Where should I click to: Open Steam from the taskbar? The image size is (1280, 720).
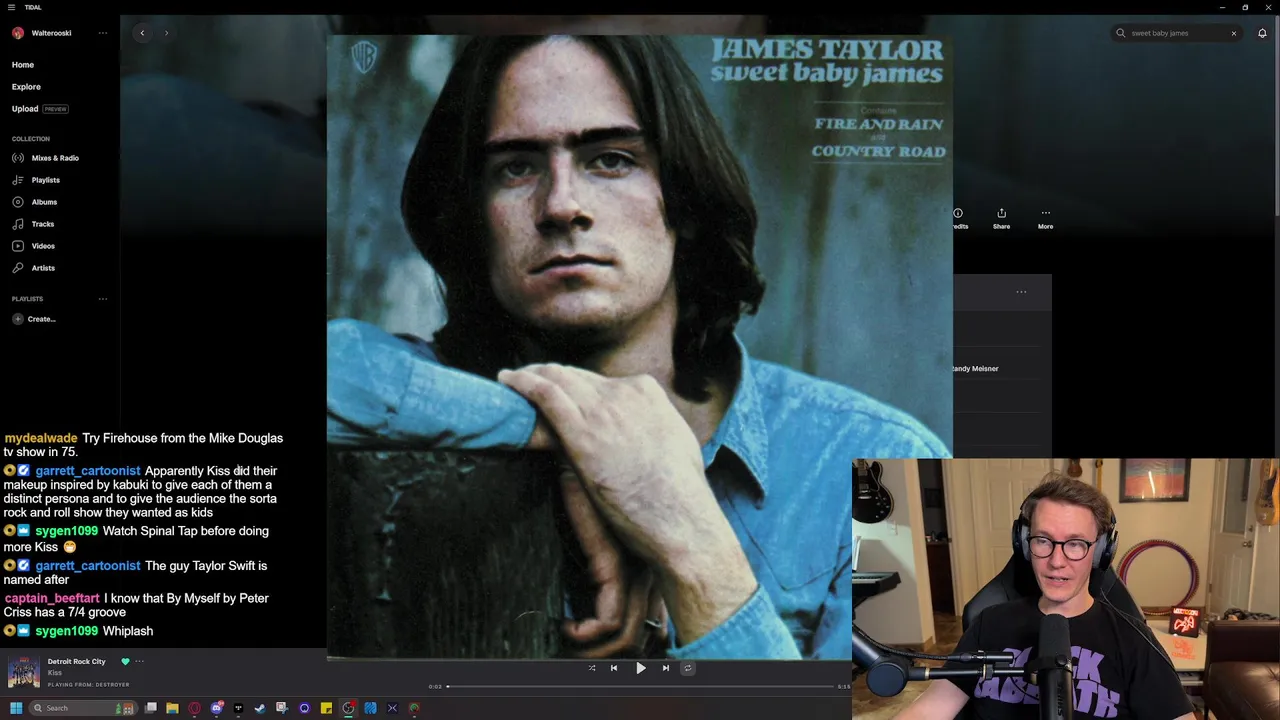pos(260,708)
